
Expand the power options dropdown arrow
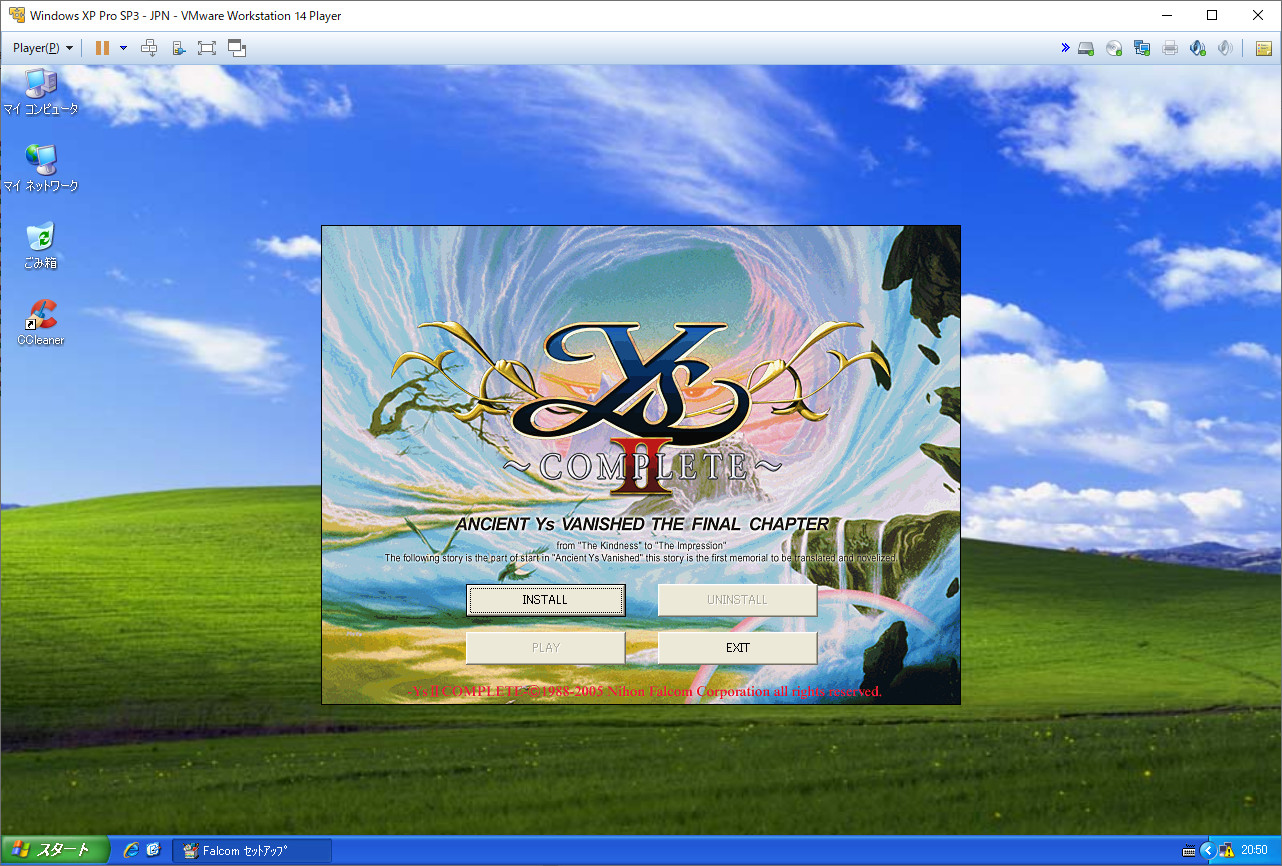123,48
